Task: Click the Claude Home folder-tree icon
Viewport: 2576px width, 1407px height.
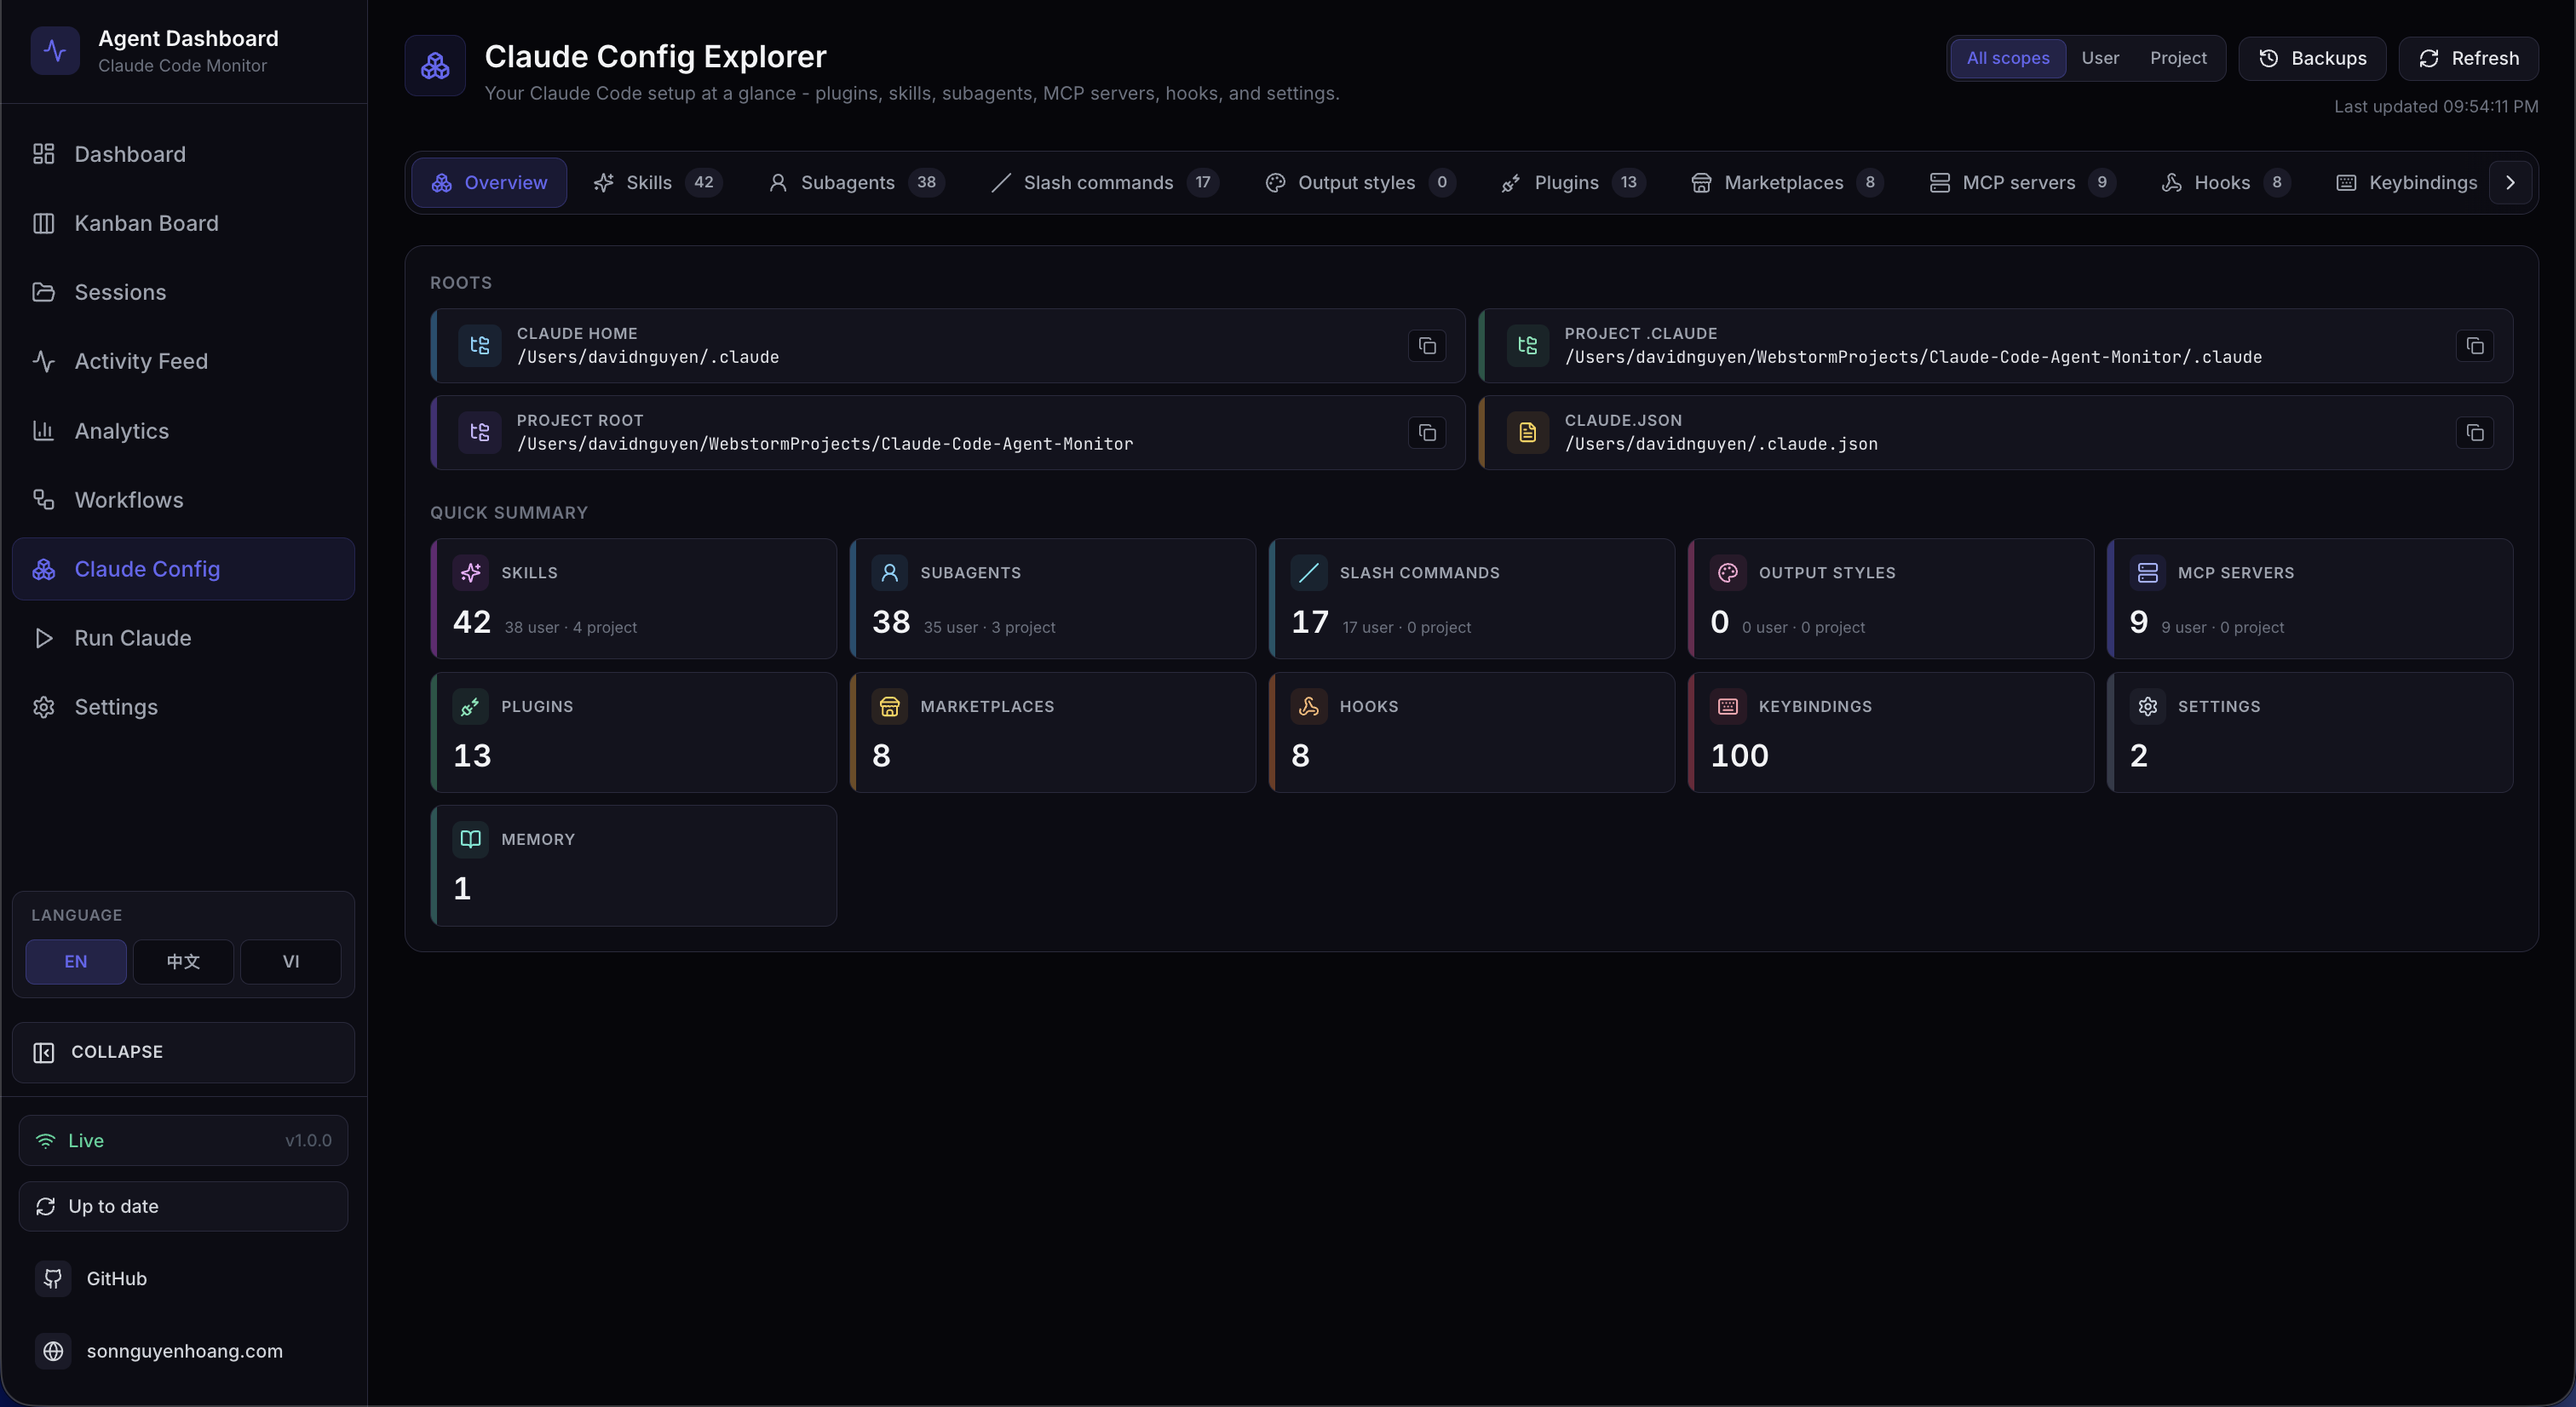Action: (480, 346)
